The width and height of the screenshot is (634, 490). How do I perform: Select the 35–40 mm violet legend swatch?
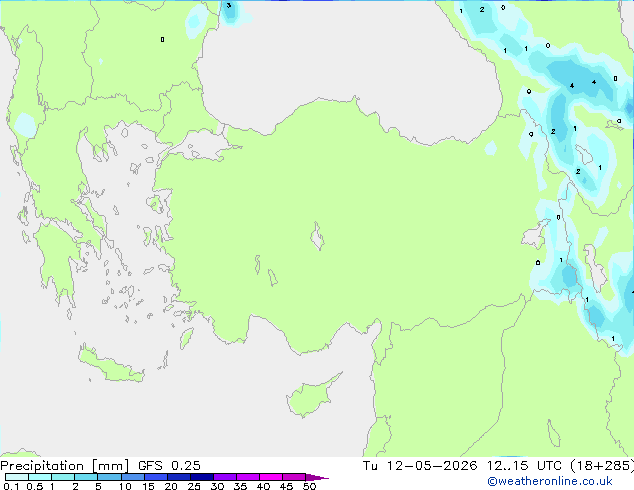pyautogui.click(x=248, y=477)
